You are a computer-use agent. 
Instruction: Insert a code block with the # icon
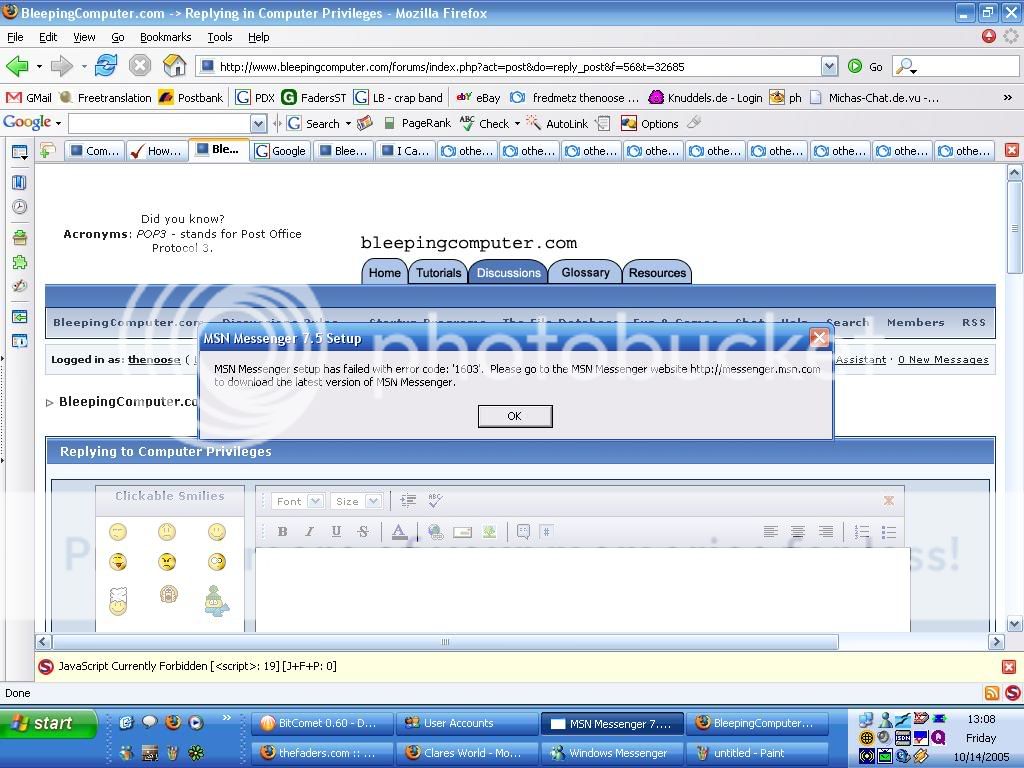547,532
